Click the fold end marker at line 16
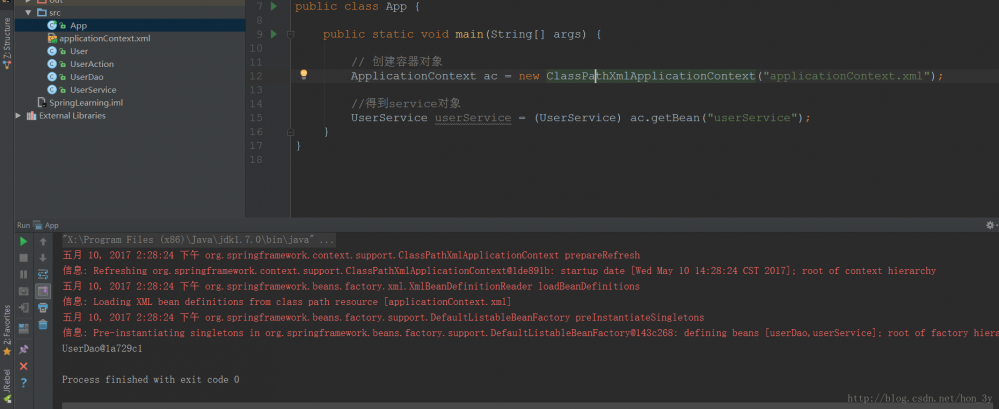This screenshot has height=409, width=999. click(291, 132)
